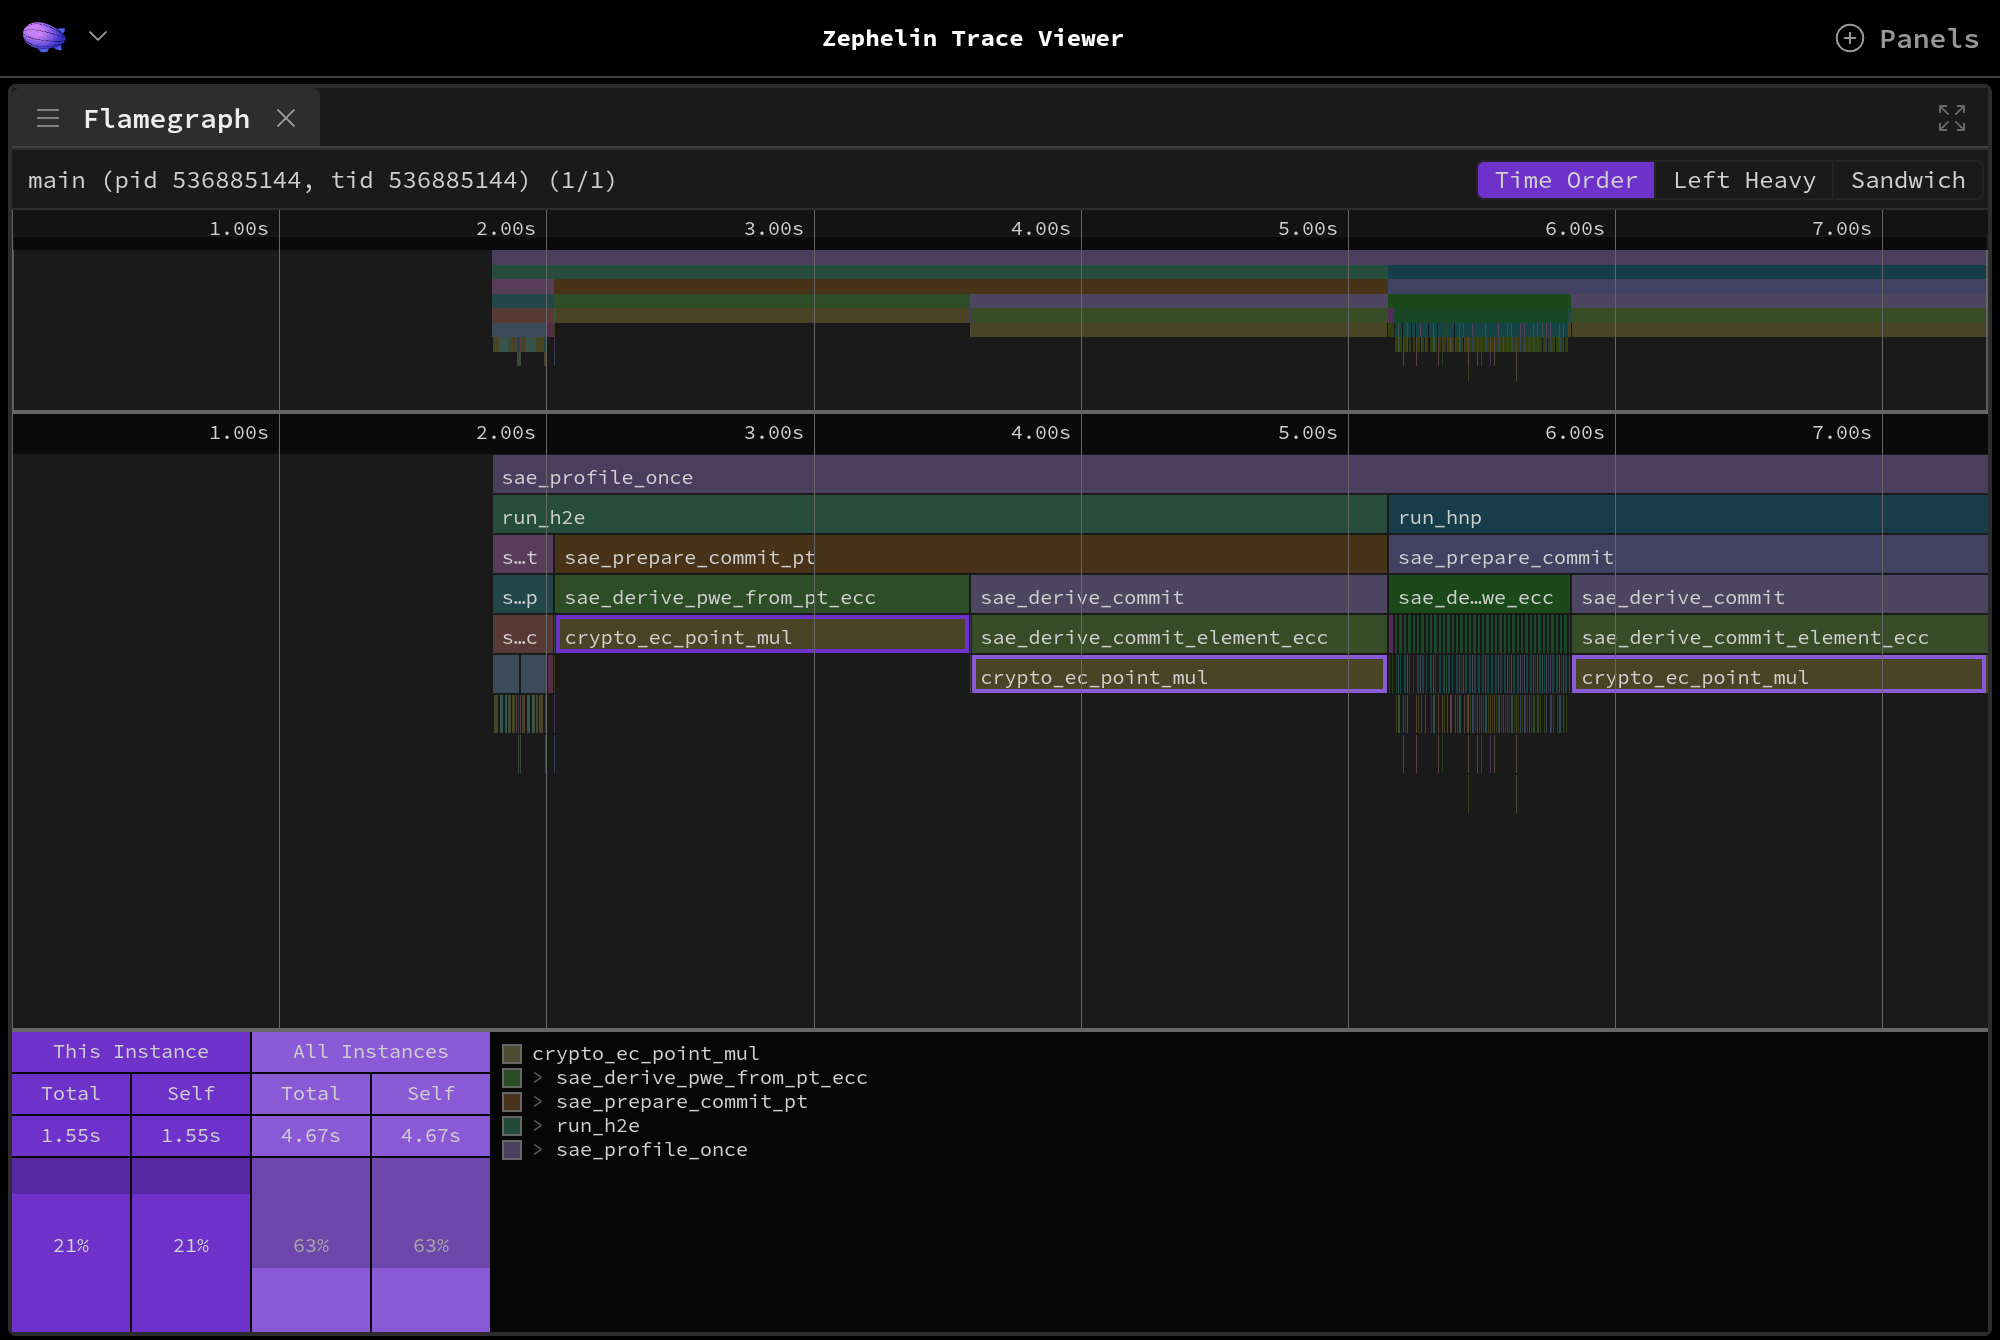Click the plus circle icon next to Panels
2000x1340 pixels.
coord(1849,38)
